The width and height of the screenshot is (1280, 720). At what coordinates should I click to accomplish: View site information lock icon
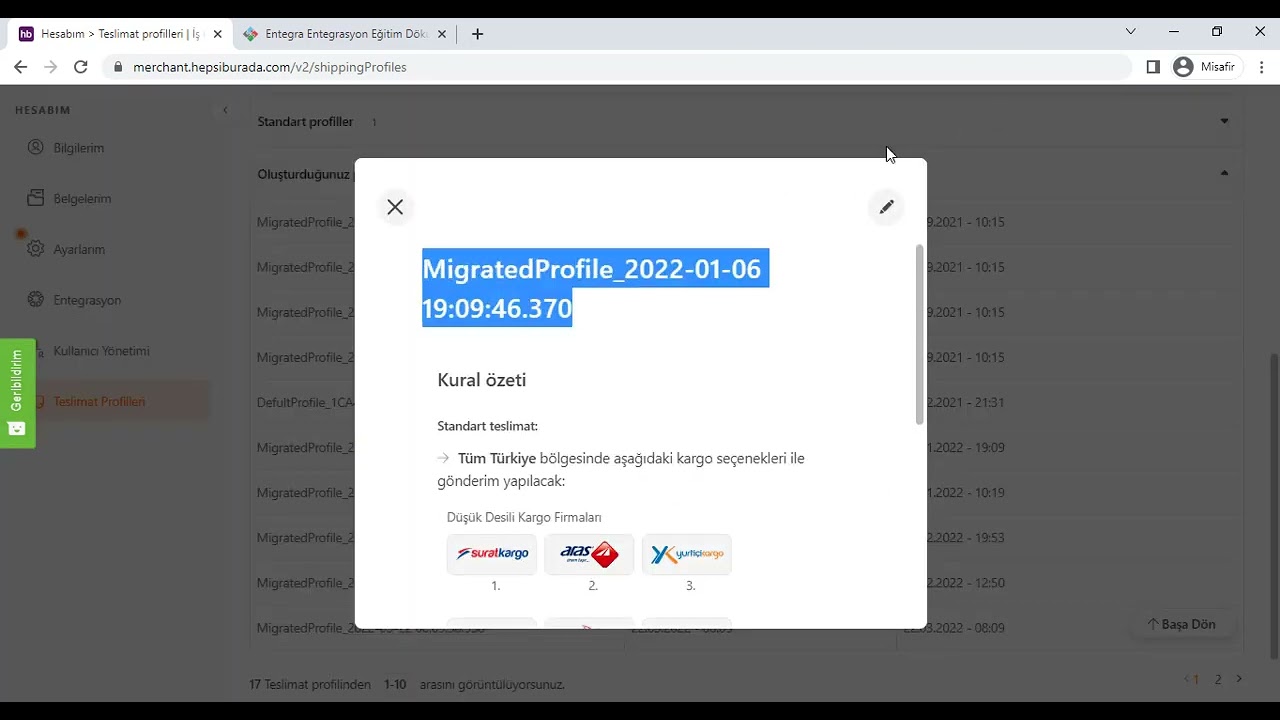[x=118, y=67]
